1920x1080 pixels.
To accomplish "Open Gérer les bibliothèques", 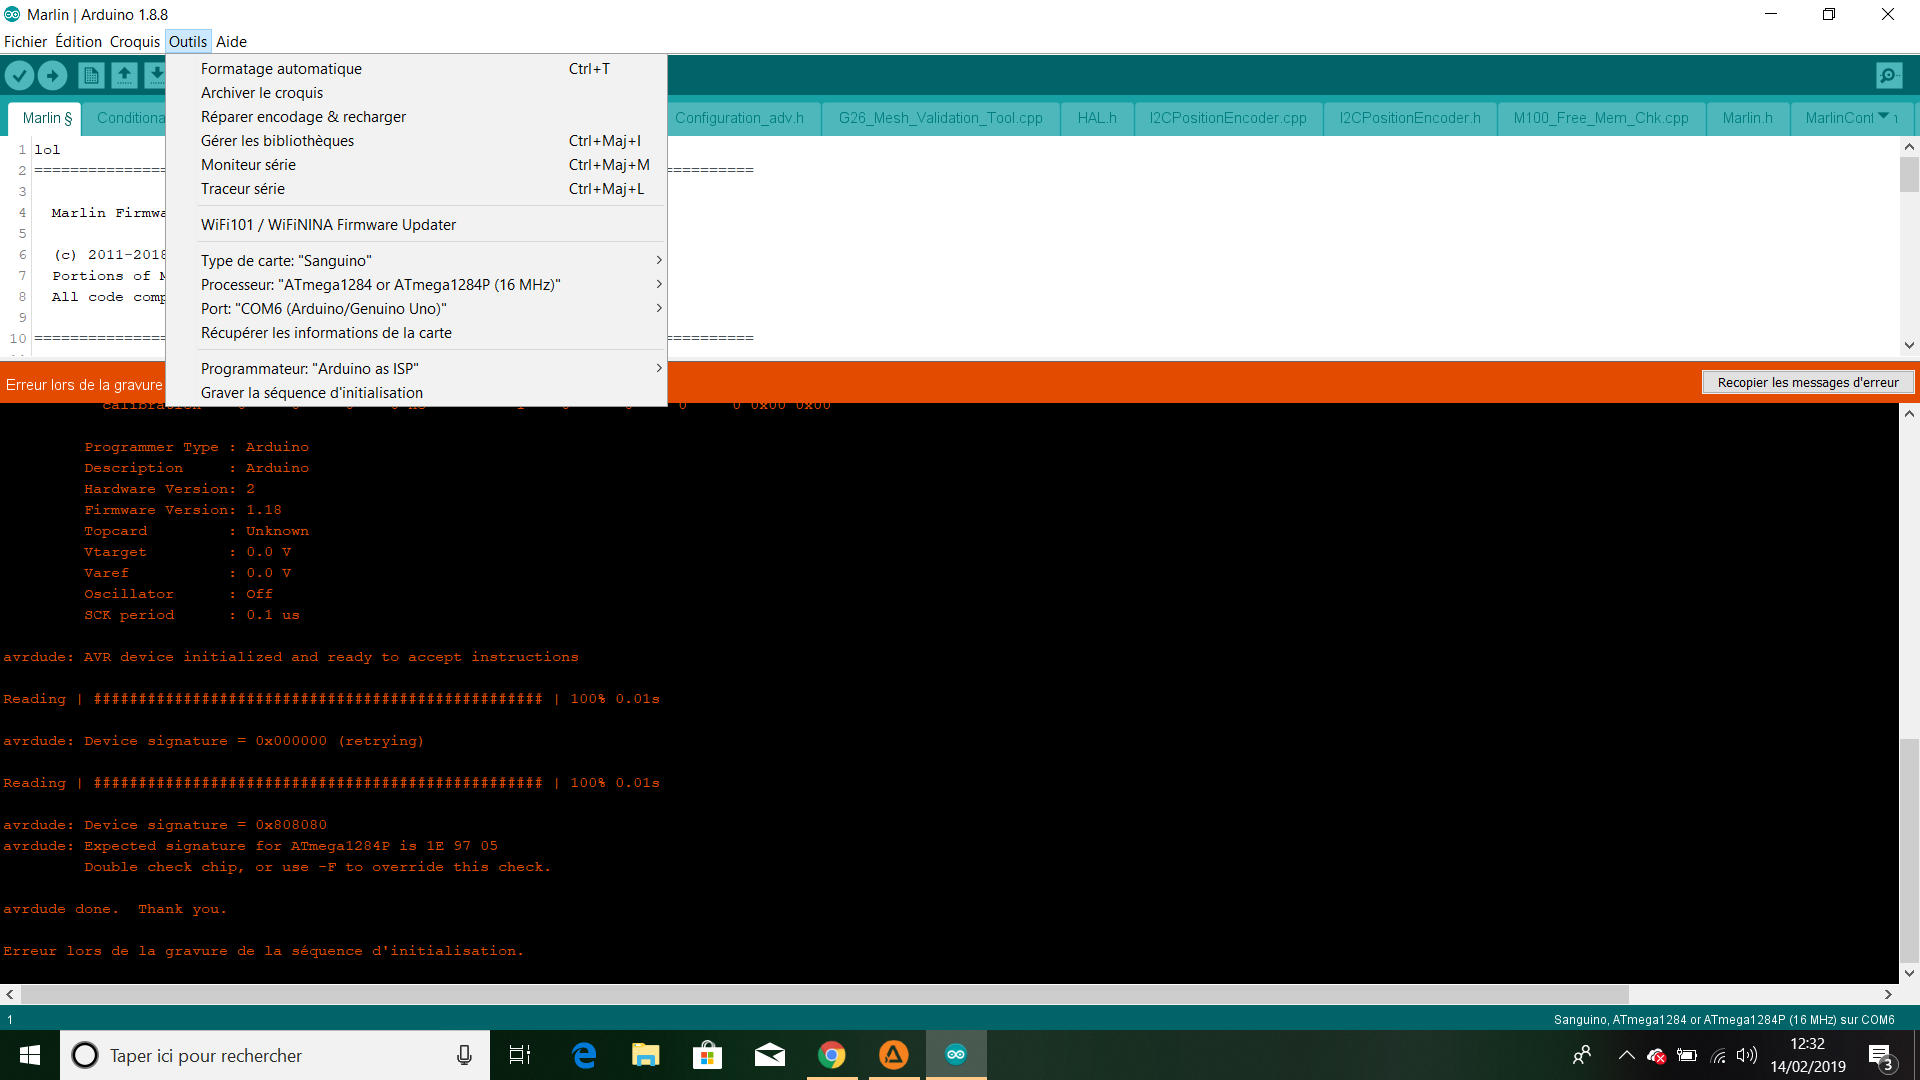I will 416,141.
